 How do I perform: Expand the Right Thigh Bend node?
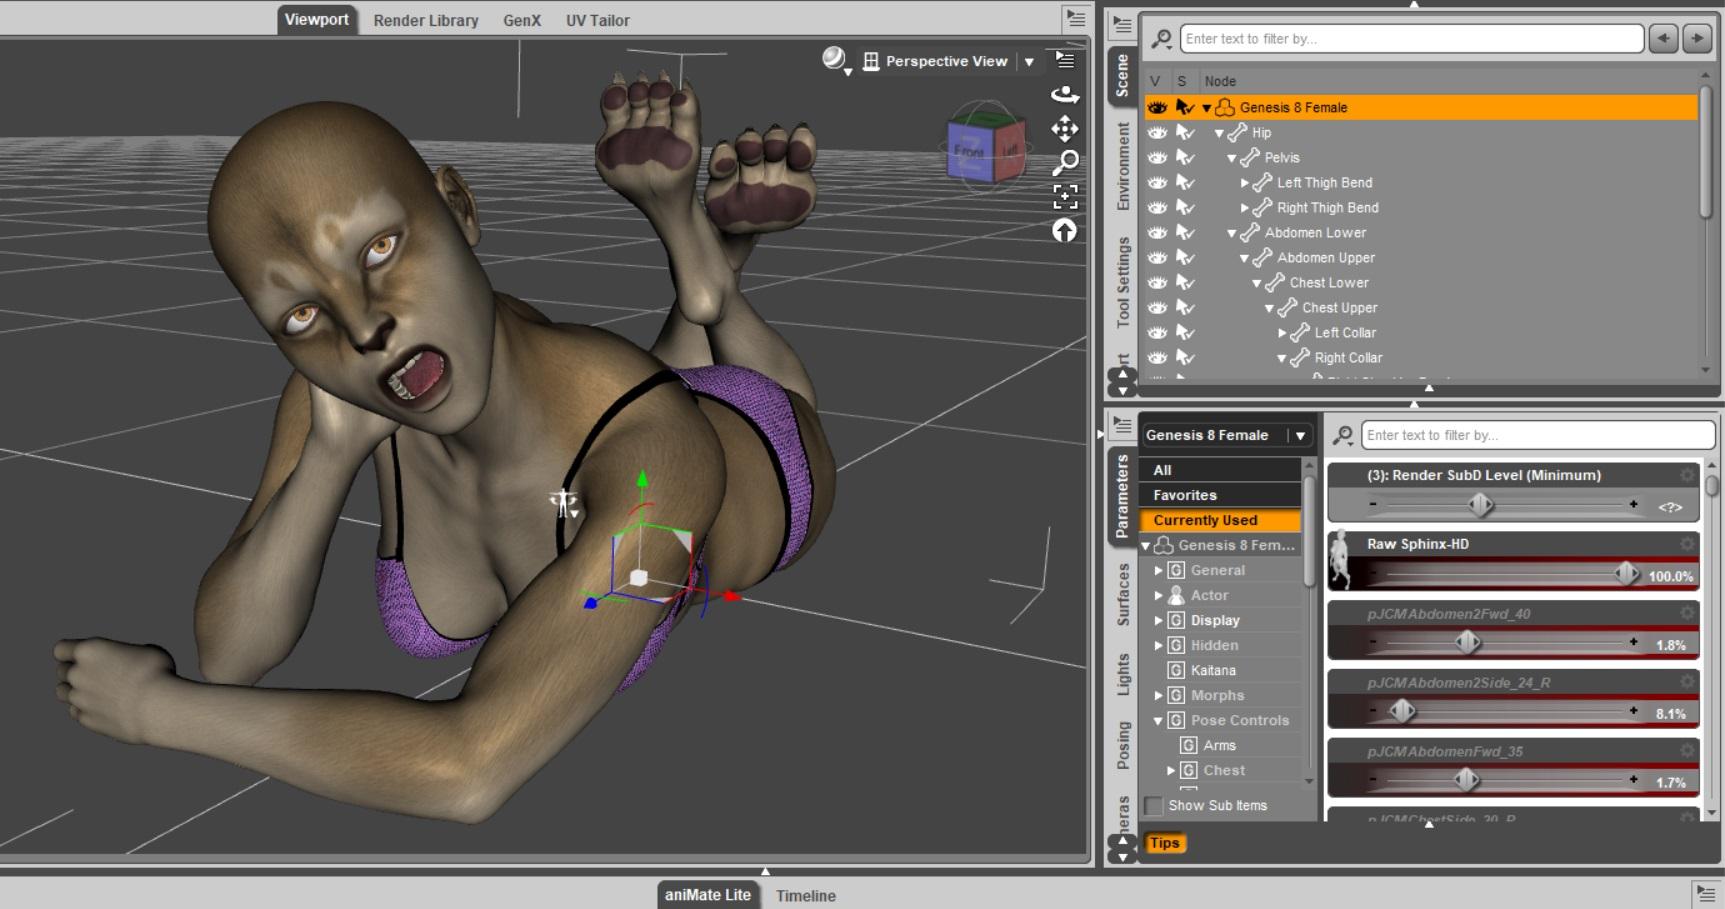pyautogui.click(x=1245, y=208)
